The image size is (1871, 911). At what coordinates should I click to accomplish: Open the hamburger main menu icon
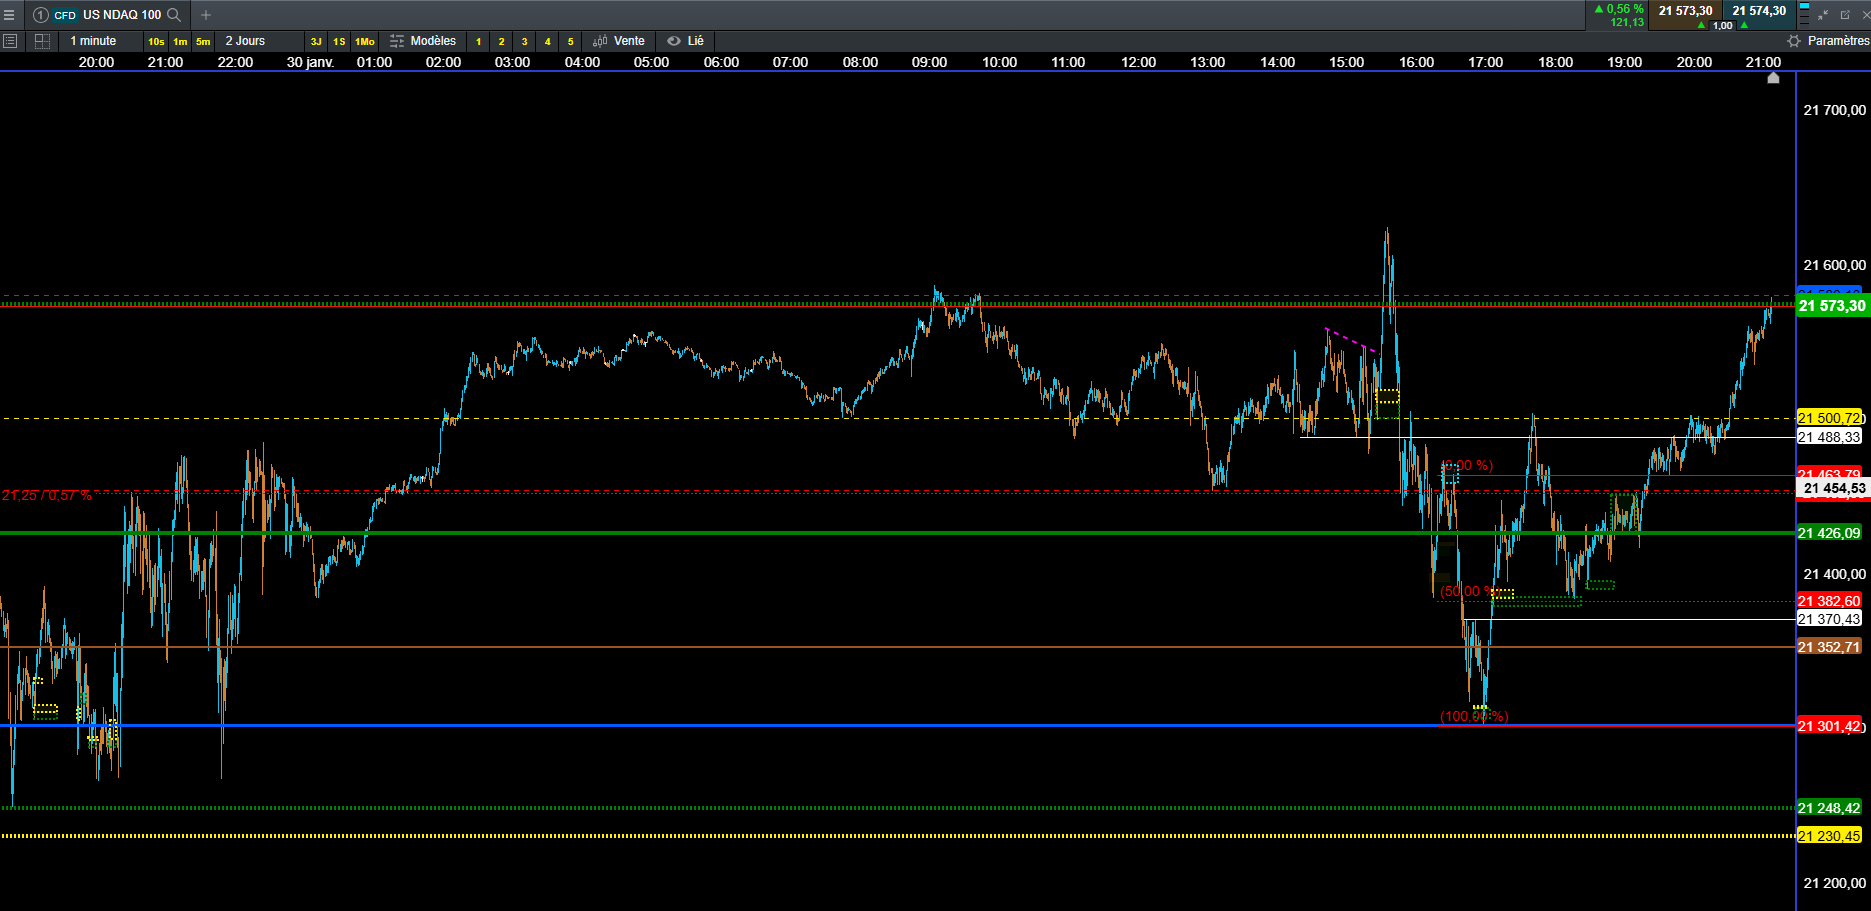point(10,15)
